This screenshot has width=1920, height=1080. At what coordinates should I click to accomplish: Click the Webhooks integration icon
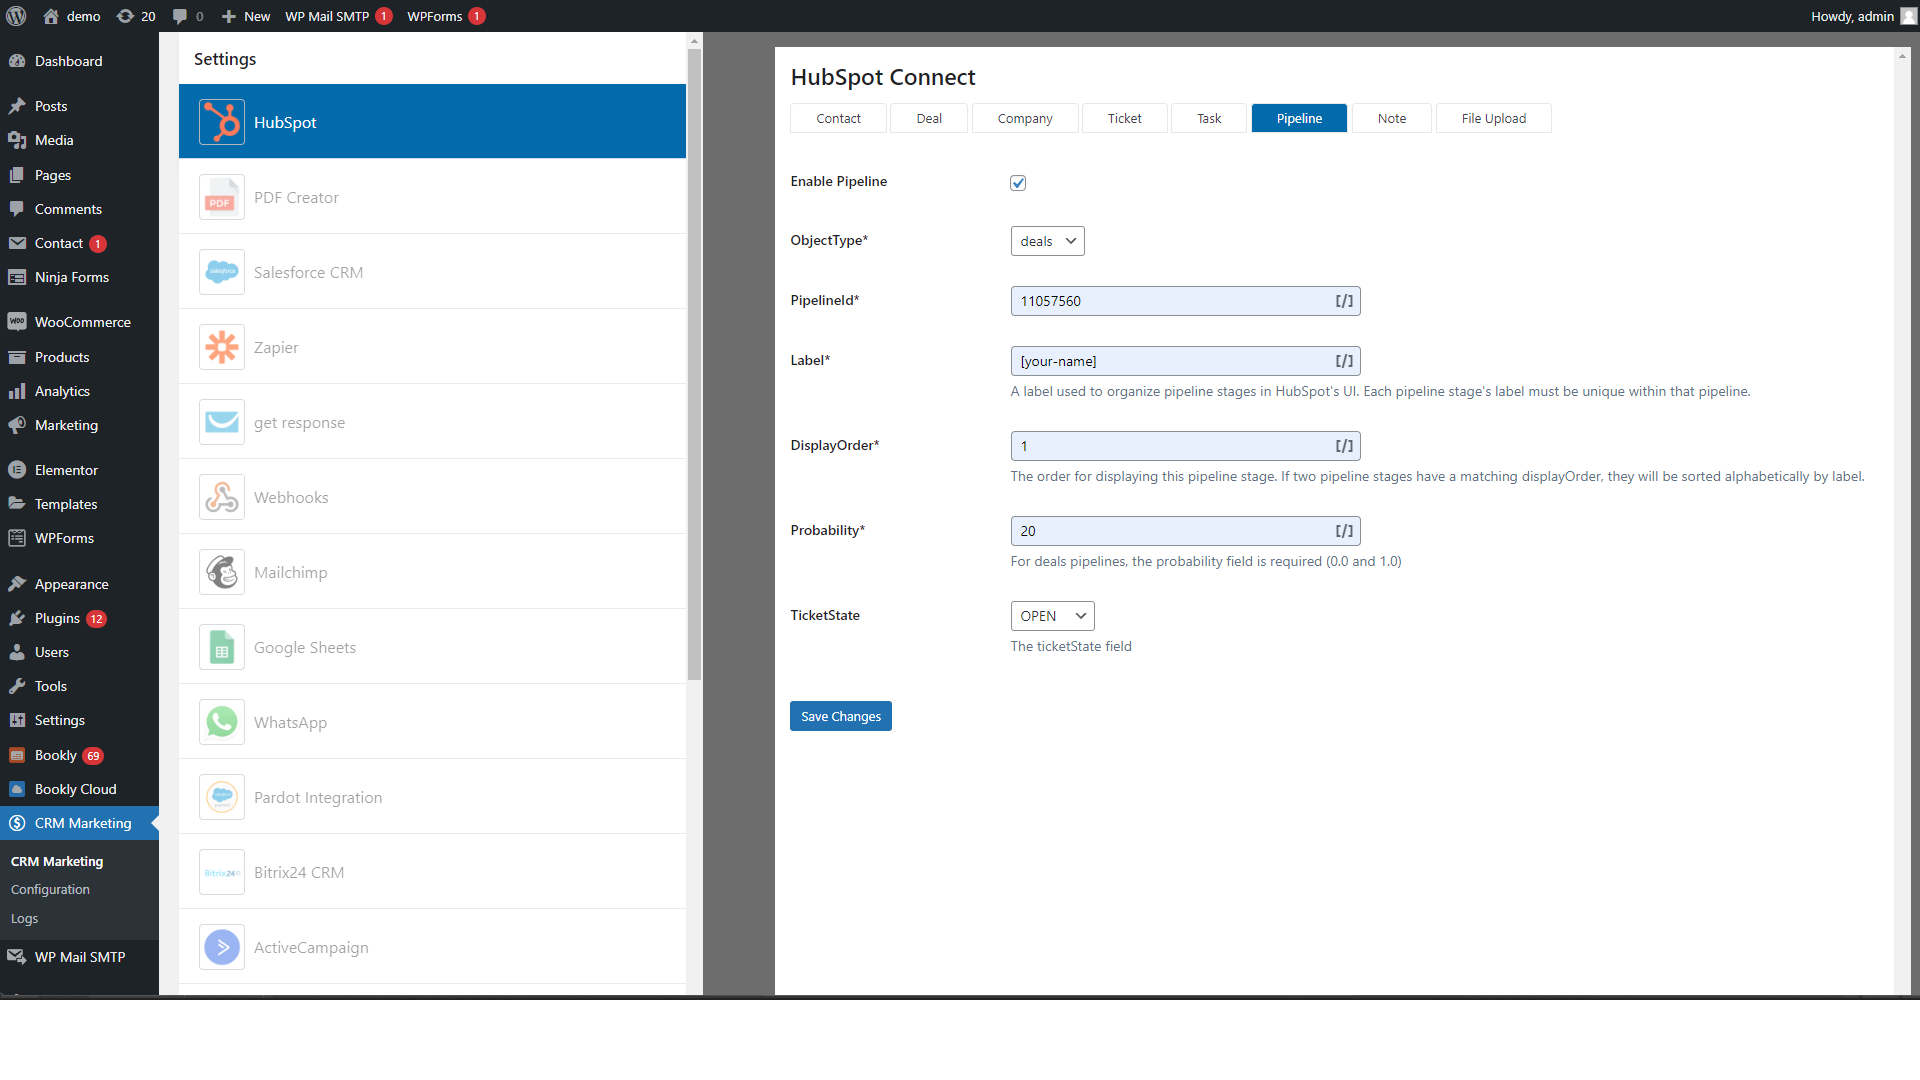(221, 497)
